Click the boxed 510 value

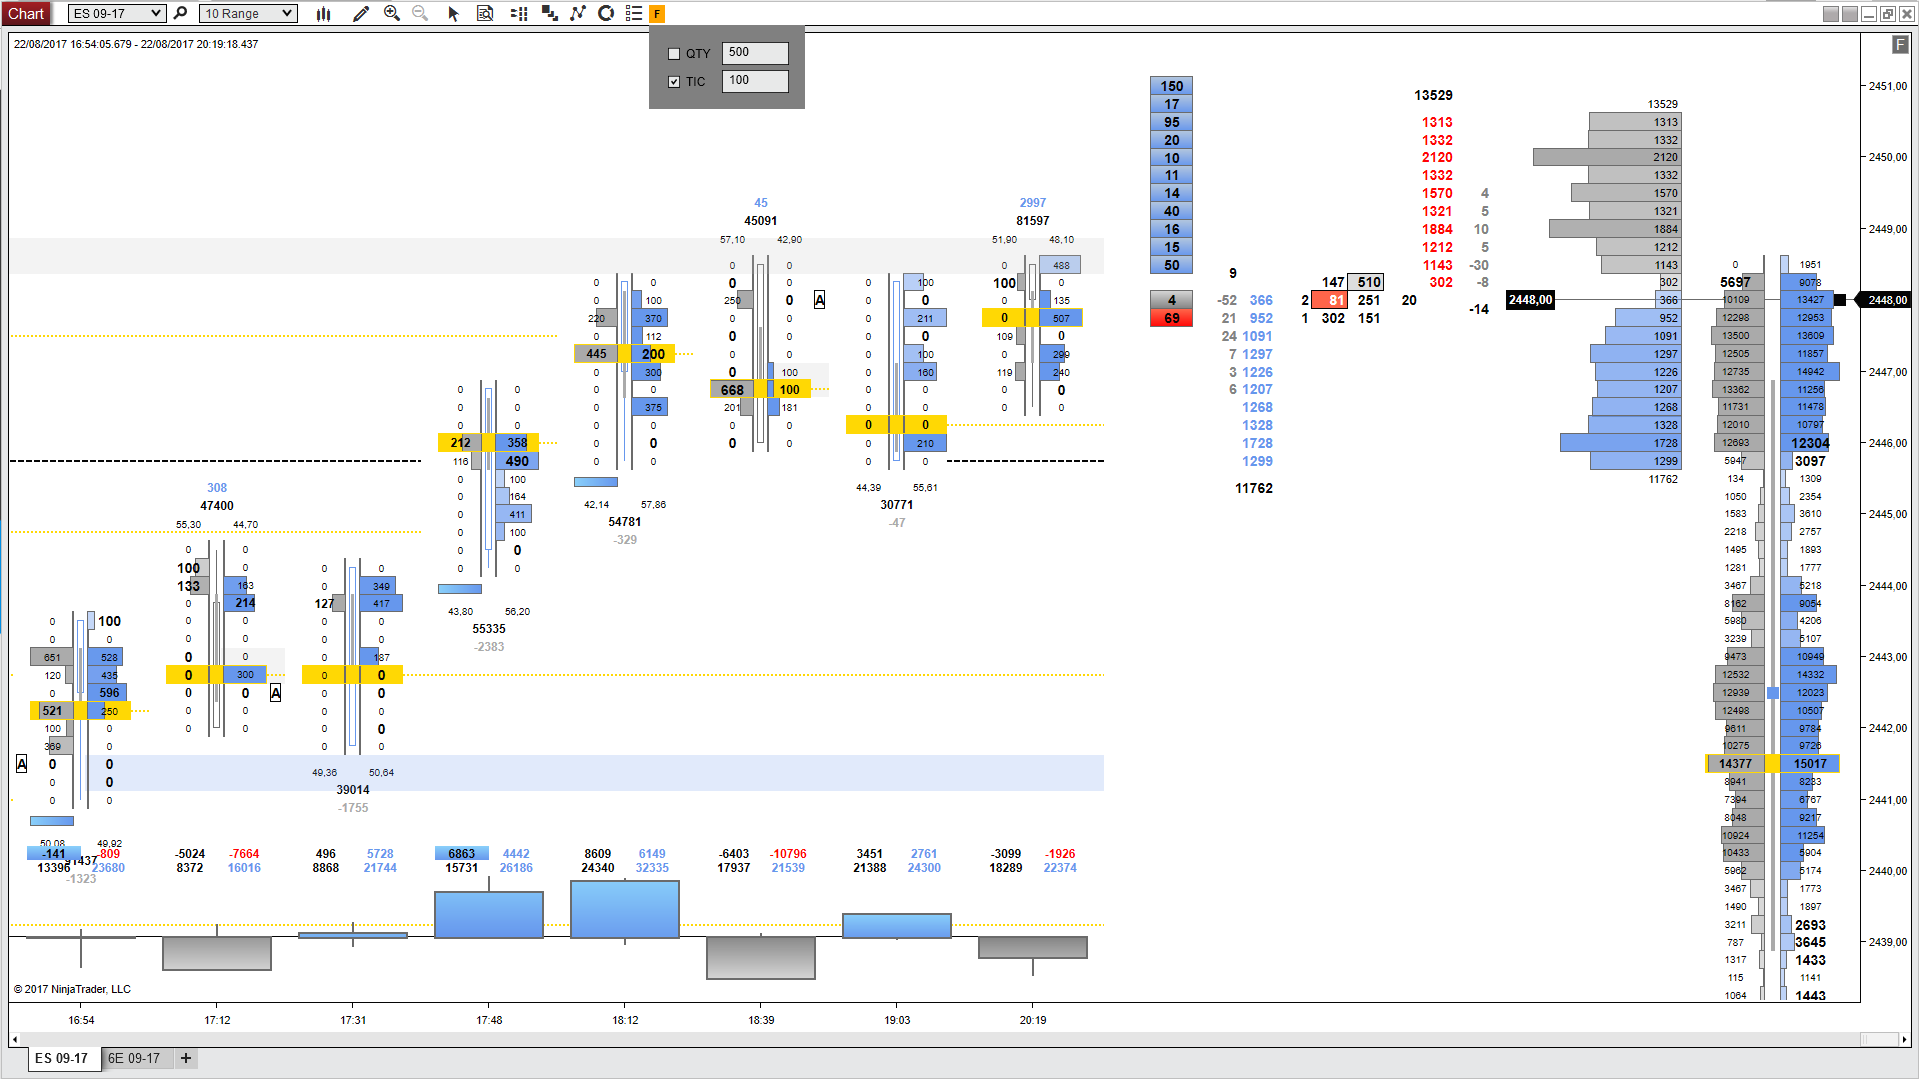(1366, 282)
